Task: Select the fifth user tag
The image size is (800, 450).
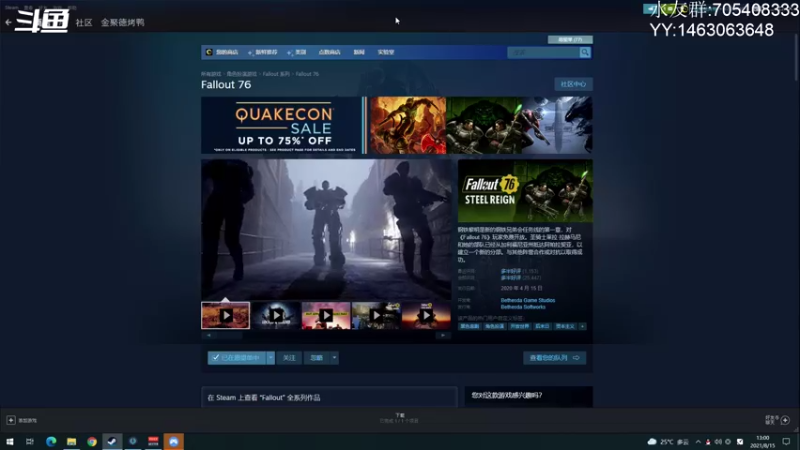Action: tap(565, 327)
